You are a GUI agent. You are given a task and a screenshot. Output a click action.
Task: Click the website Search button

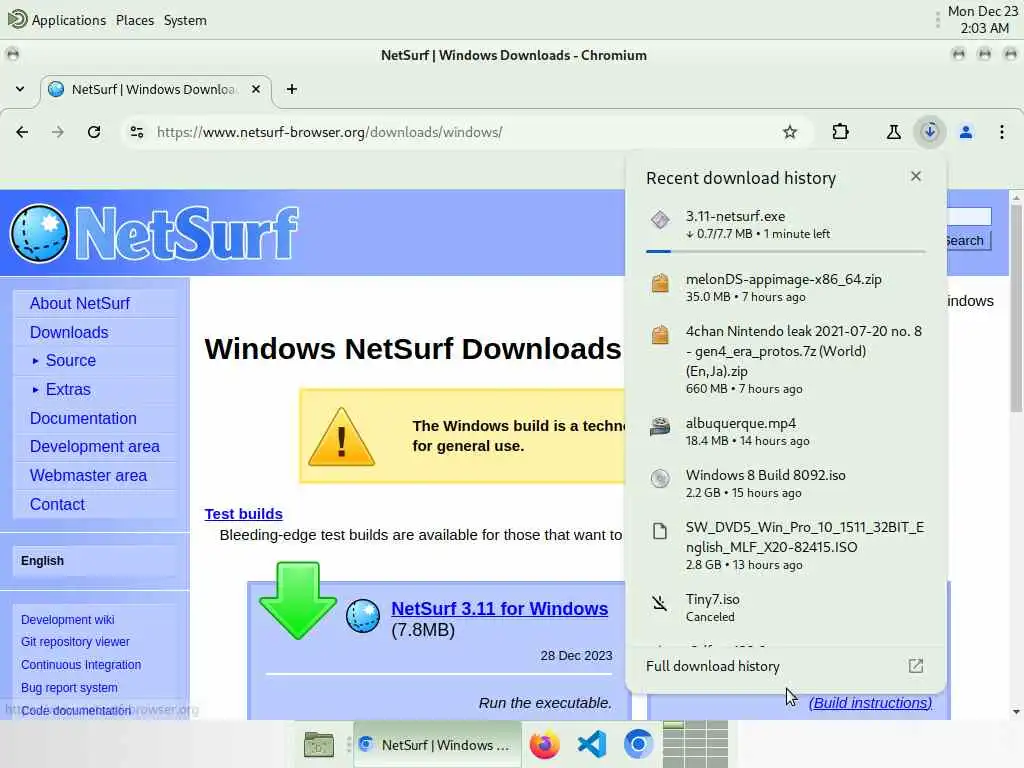(968, 240)
